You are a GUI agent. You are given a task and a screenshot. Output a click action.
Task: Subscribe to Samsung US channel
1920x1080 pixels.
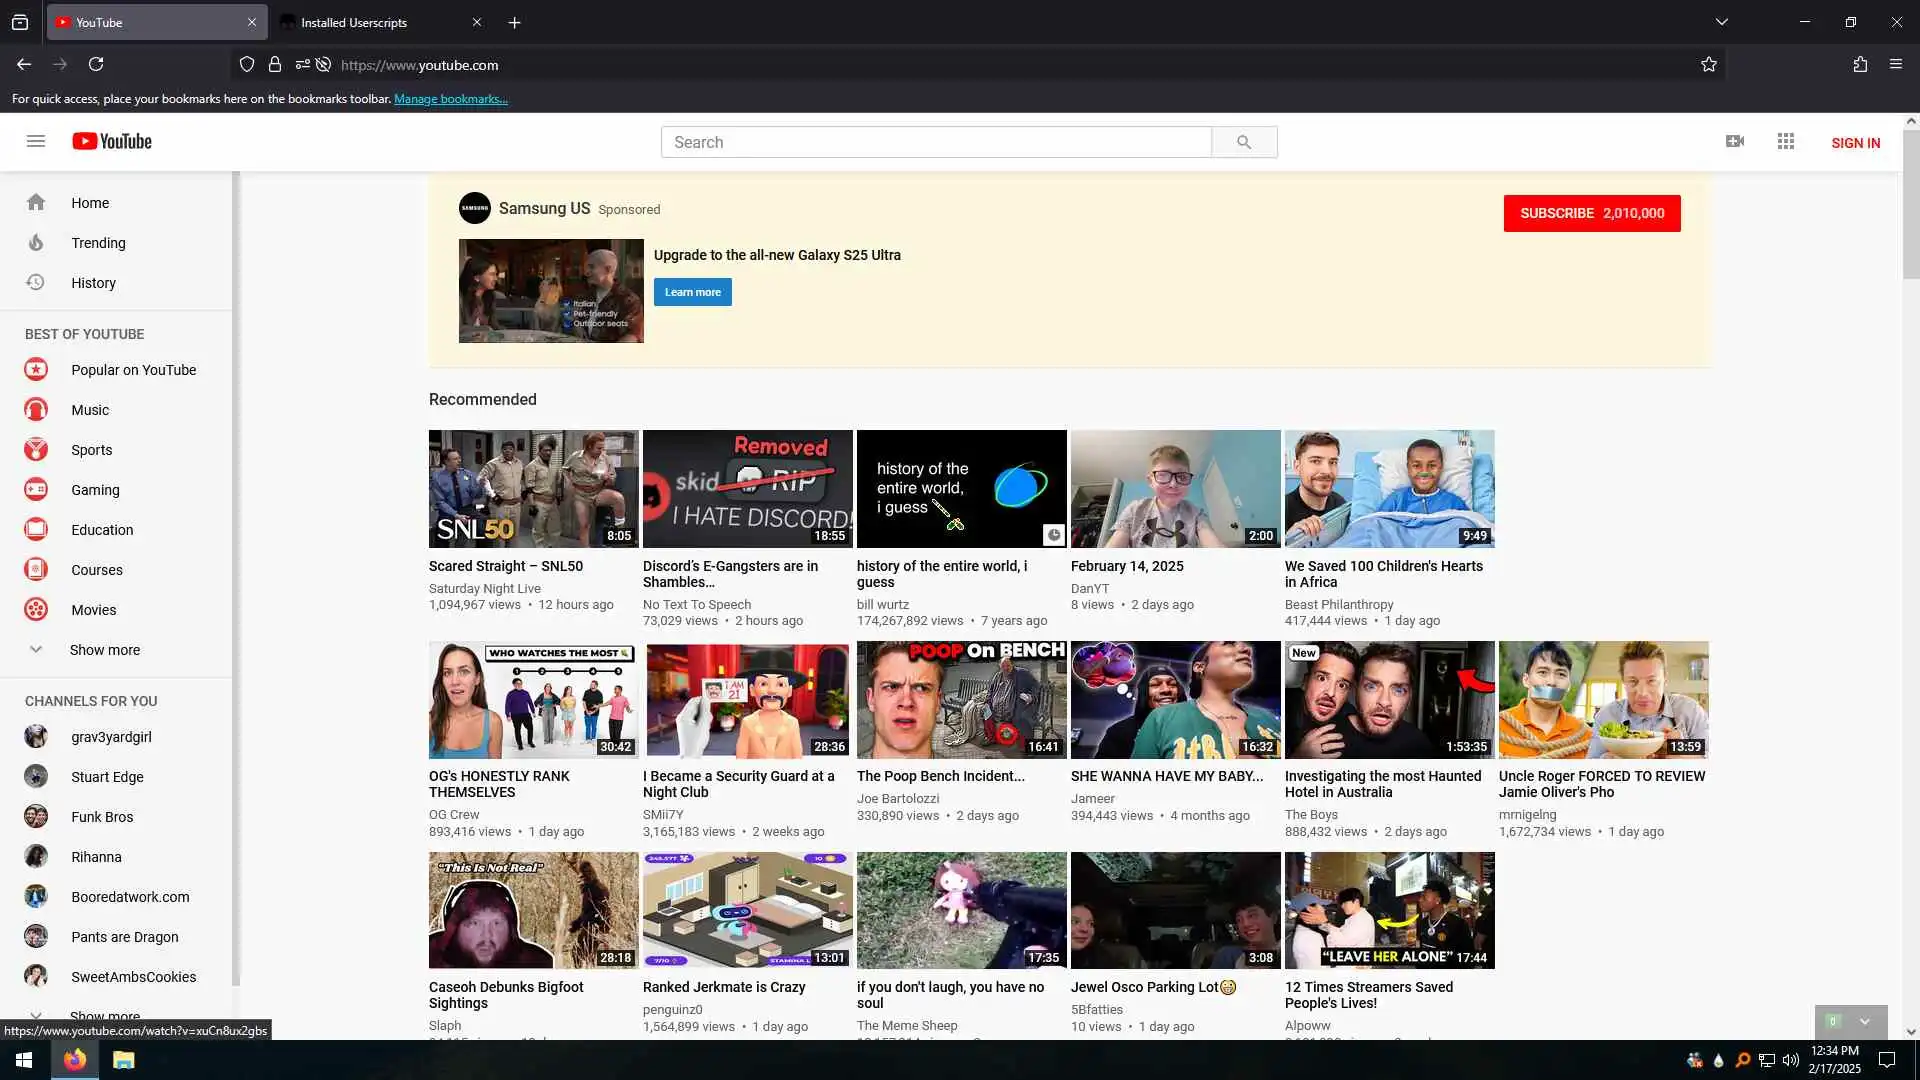pos(1591,213)
